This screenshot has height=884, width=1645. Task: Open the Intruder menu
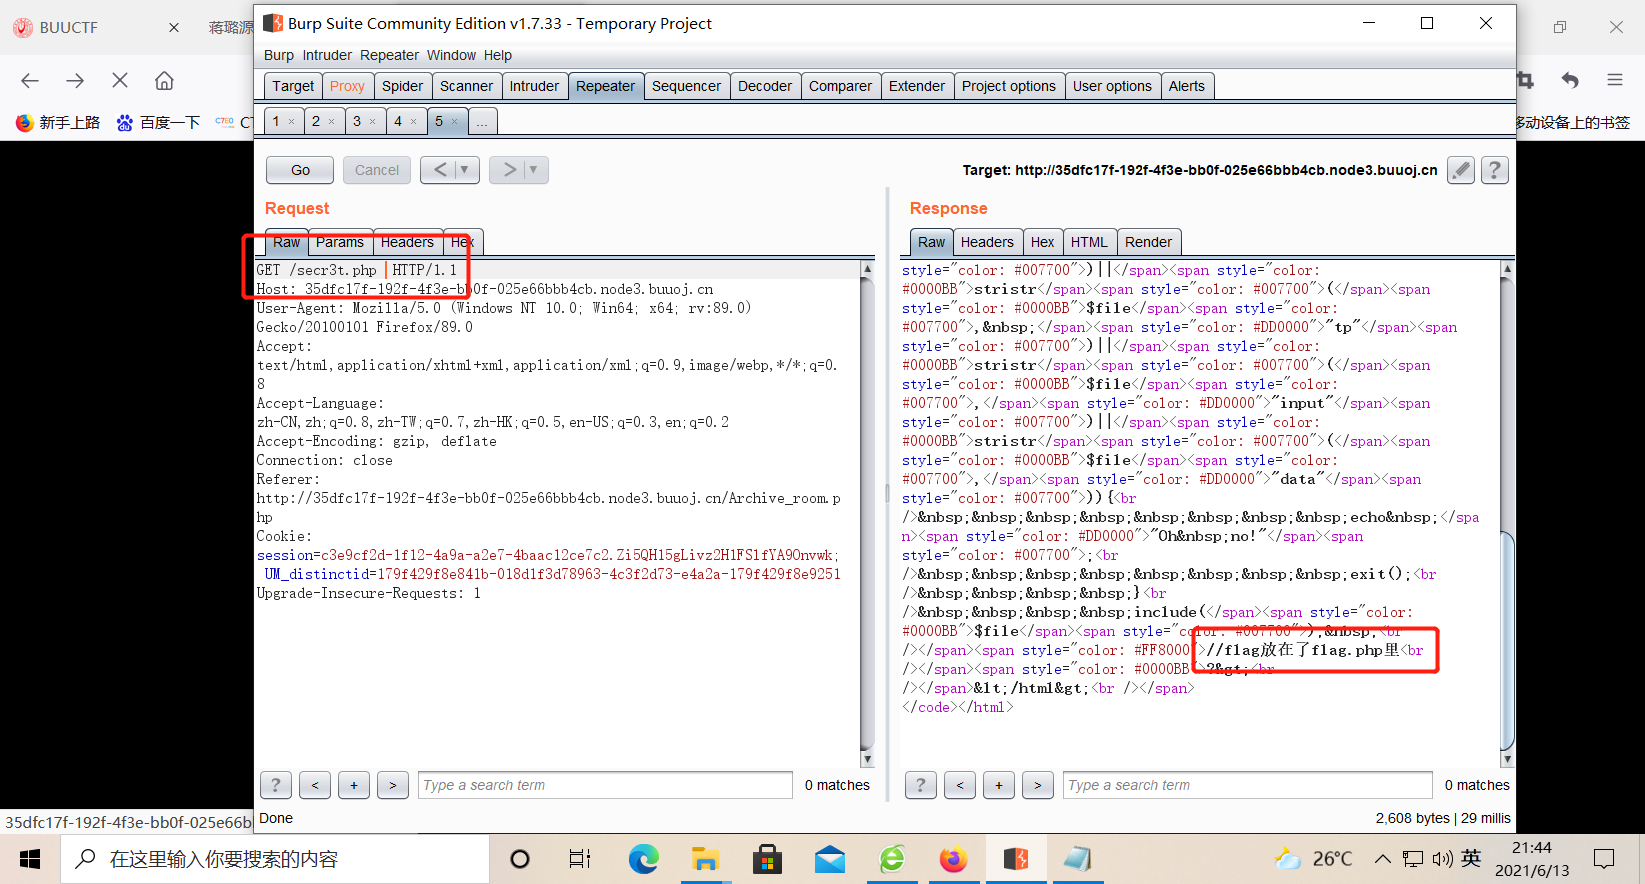point(327,55)
